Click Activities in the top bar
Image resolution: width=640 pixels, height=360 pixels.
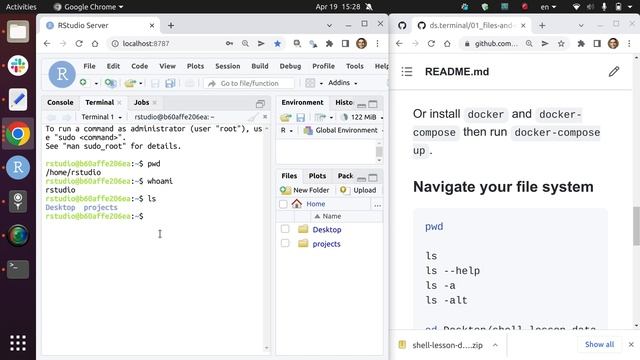click(x=21, y=7)
